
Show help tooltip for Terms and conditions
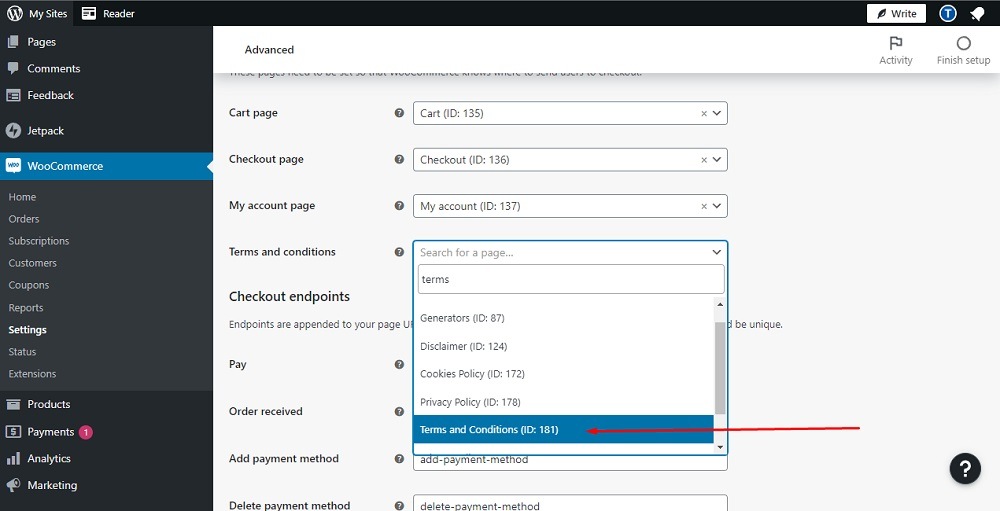click(399, 252)
